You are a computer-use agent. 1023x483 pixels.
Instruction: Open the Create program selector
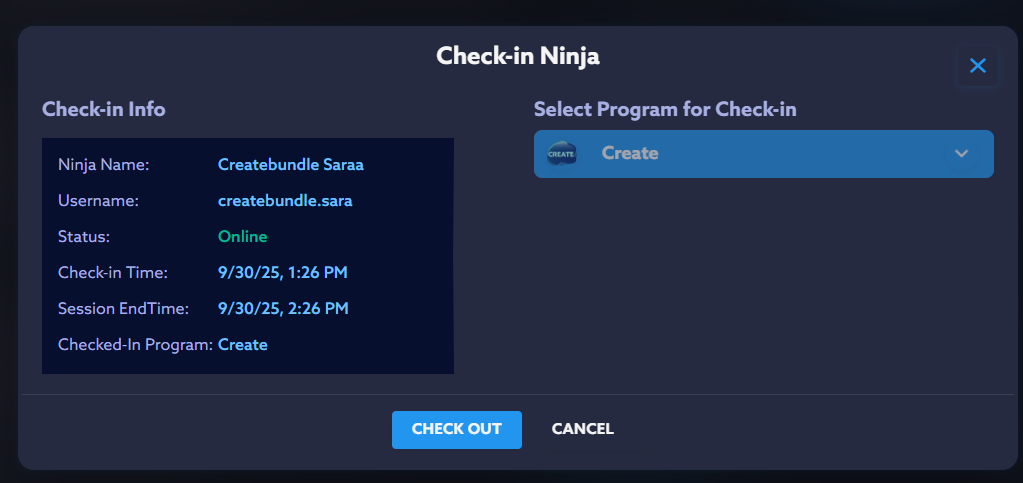pos(762,154)
